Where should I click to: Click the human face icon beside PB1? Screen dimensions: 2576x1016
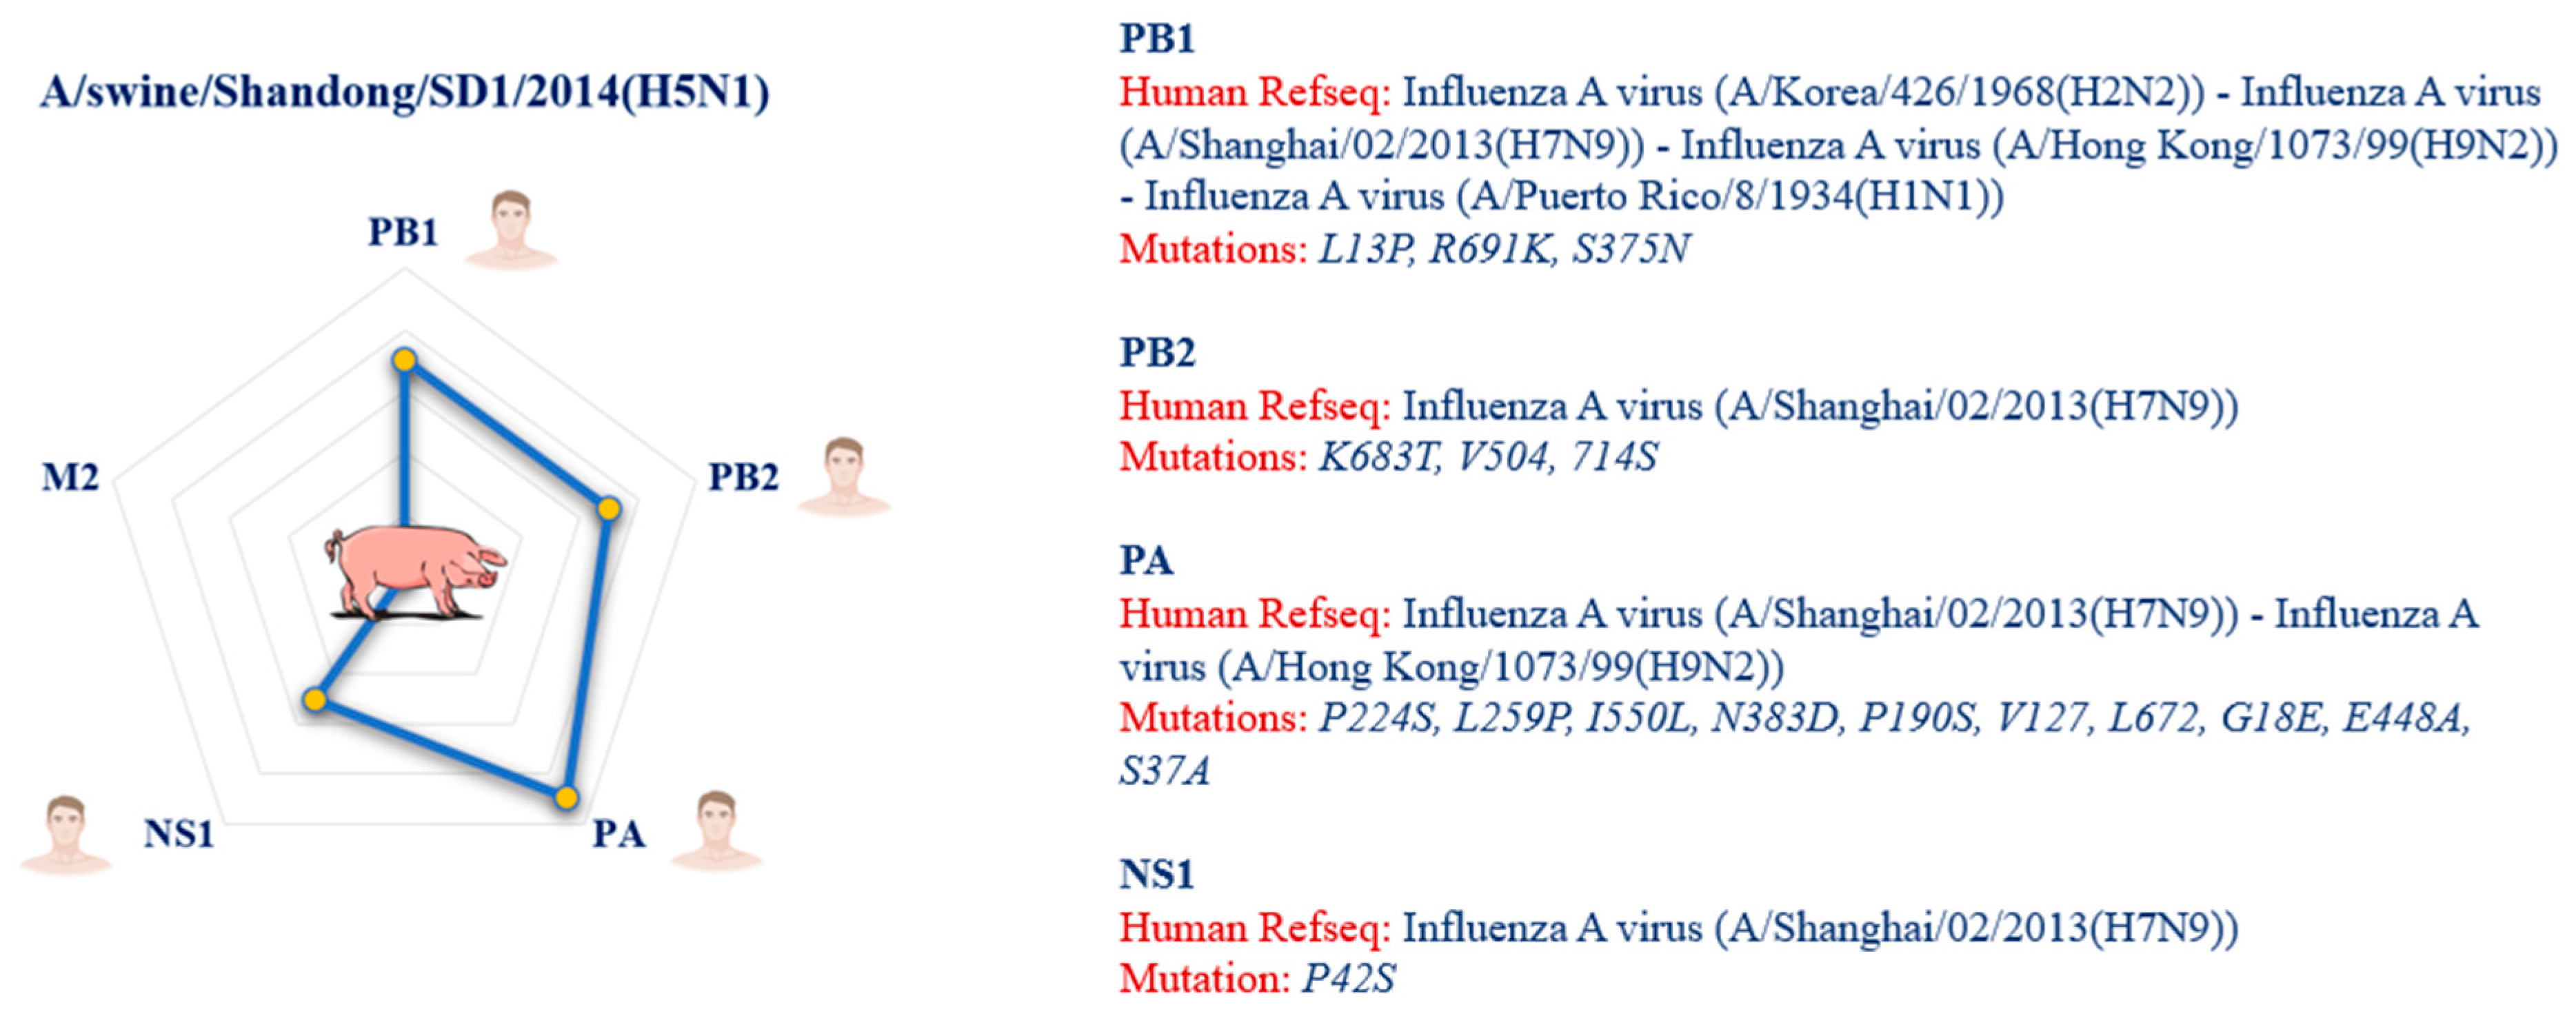[x=511, y=230]
